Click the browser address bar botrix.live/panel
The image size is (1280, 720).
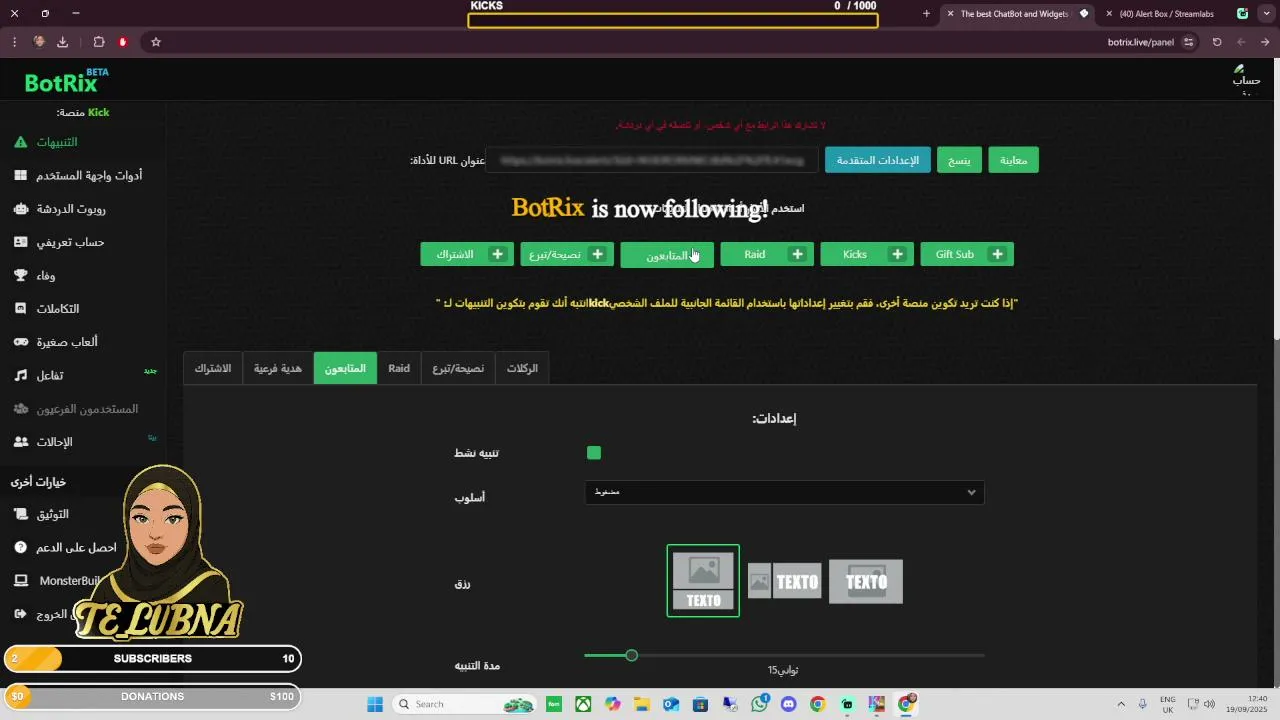[1140, 42]
